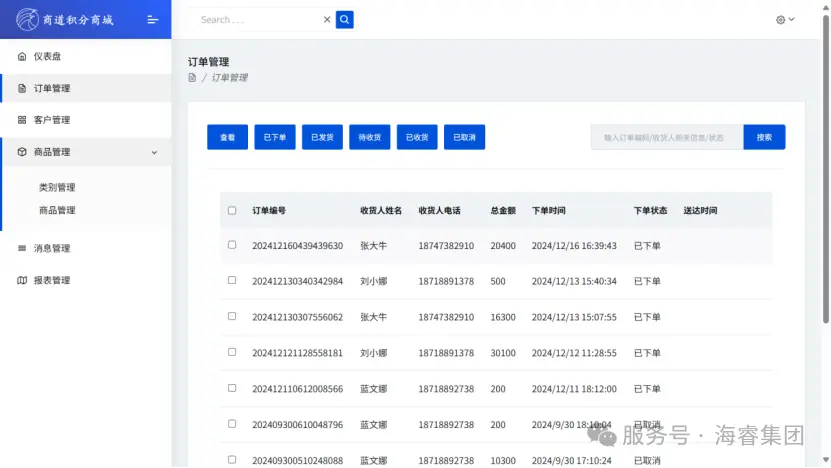Toggle the select-all checkbox in table header

pyautogui.click(x=232, y=211)
